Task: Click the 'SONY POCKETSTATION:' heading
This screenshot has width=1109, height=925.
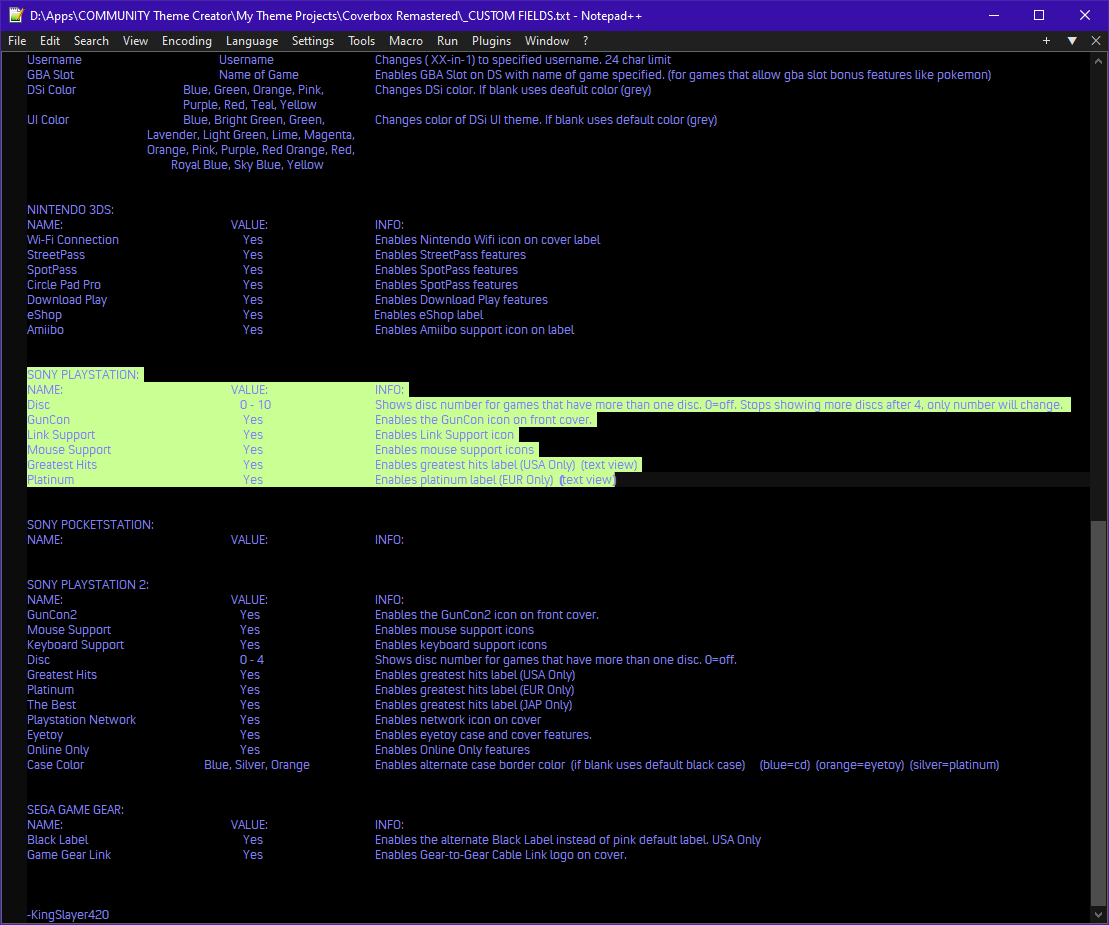Action: (91, 525)
